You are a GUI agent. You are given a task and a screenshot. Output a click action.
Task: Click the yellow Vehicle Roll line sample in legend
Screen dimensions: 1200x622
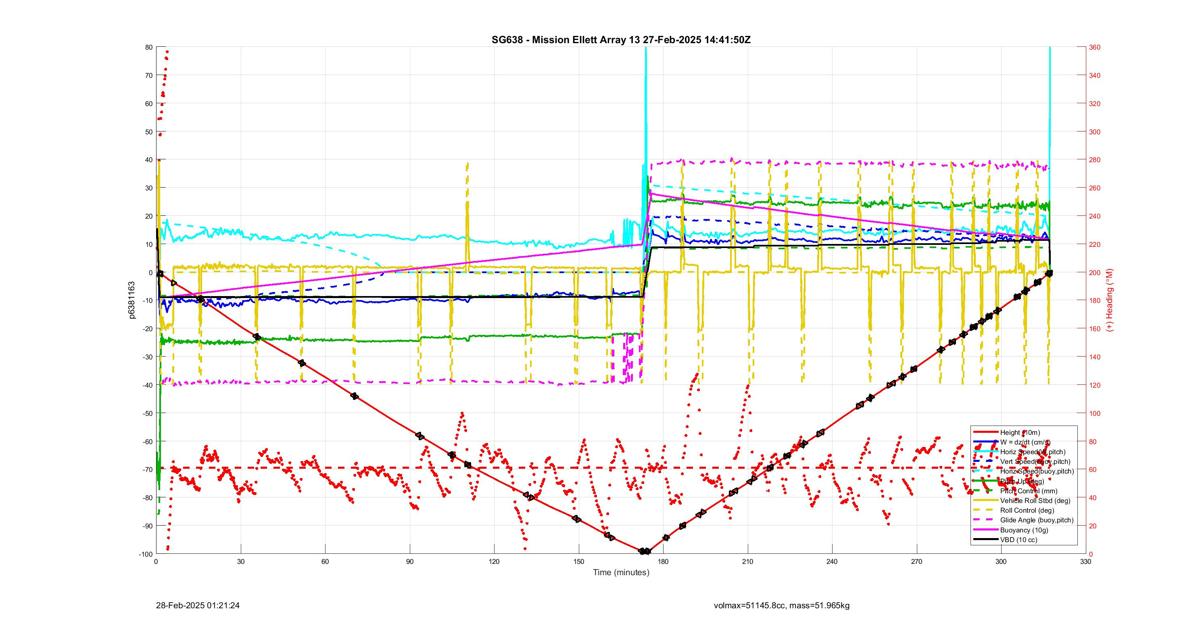coord(985,500)
